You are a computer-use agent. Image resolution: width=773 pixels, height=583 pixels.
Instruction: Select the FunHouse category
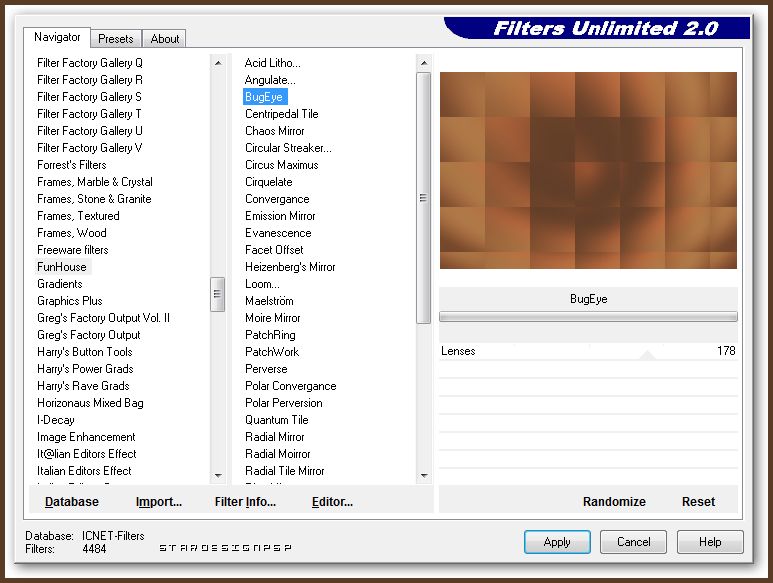62,267
